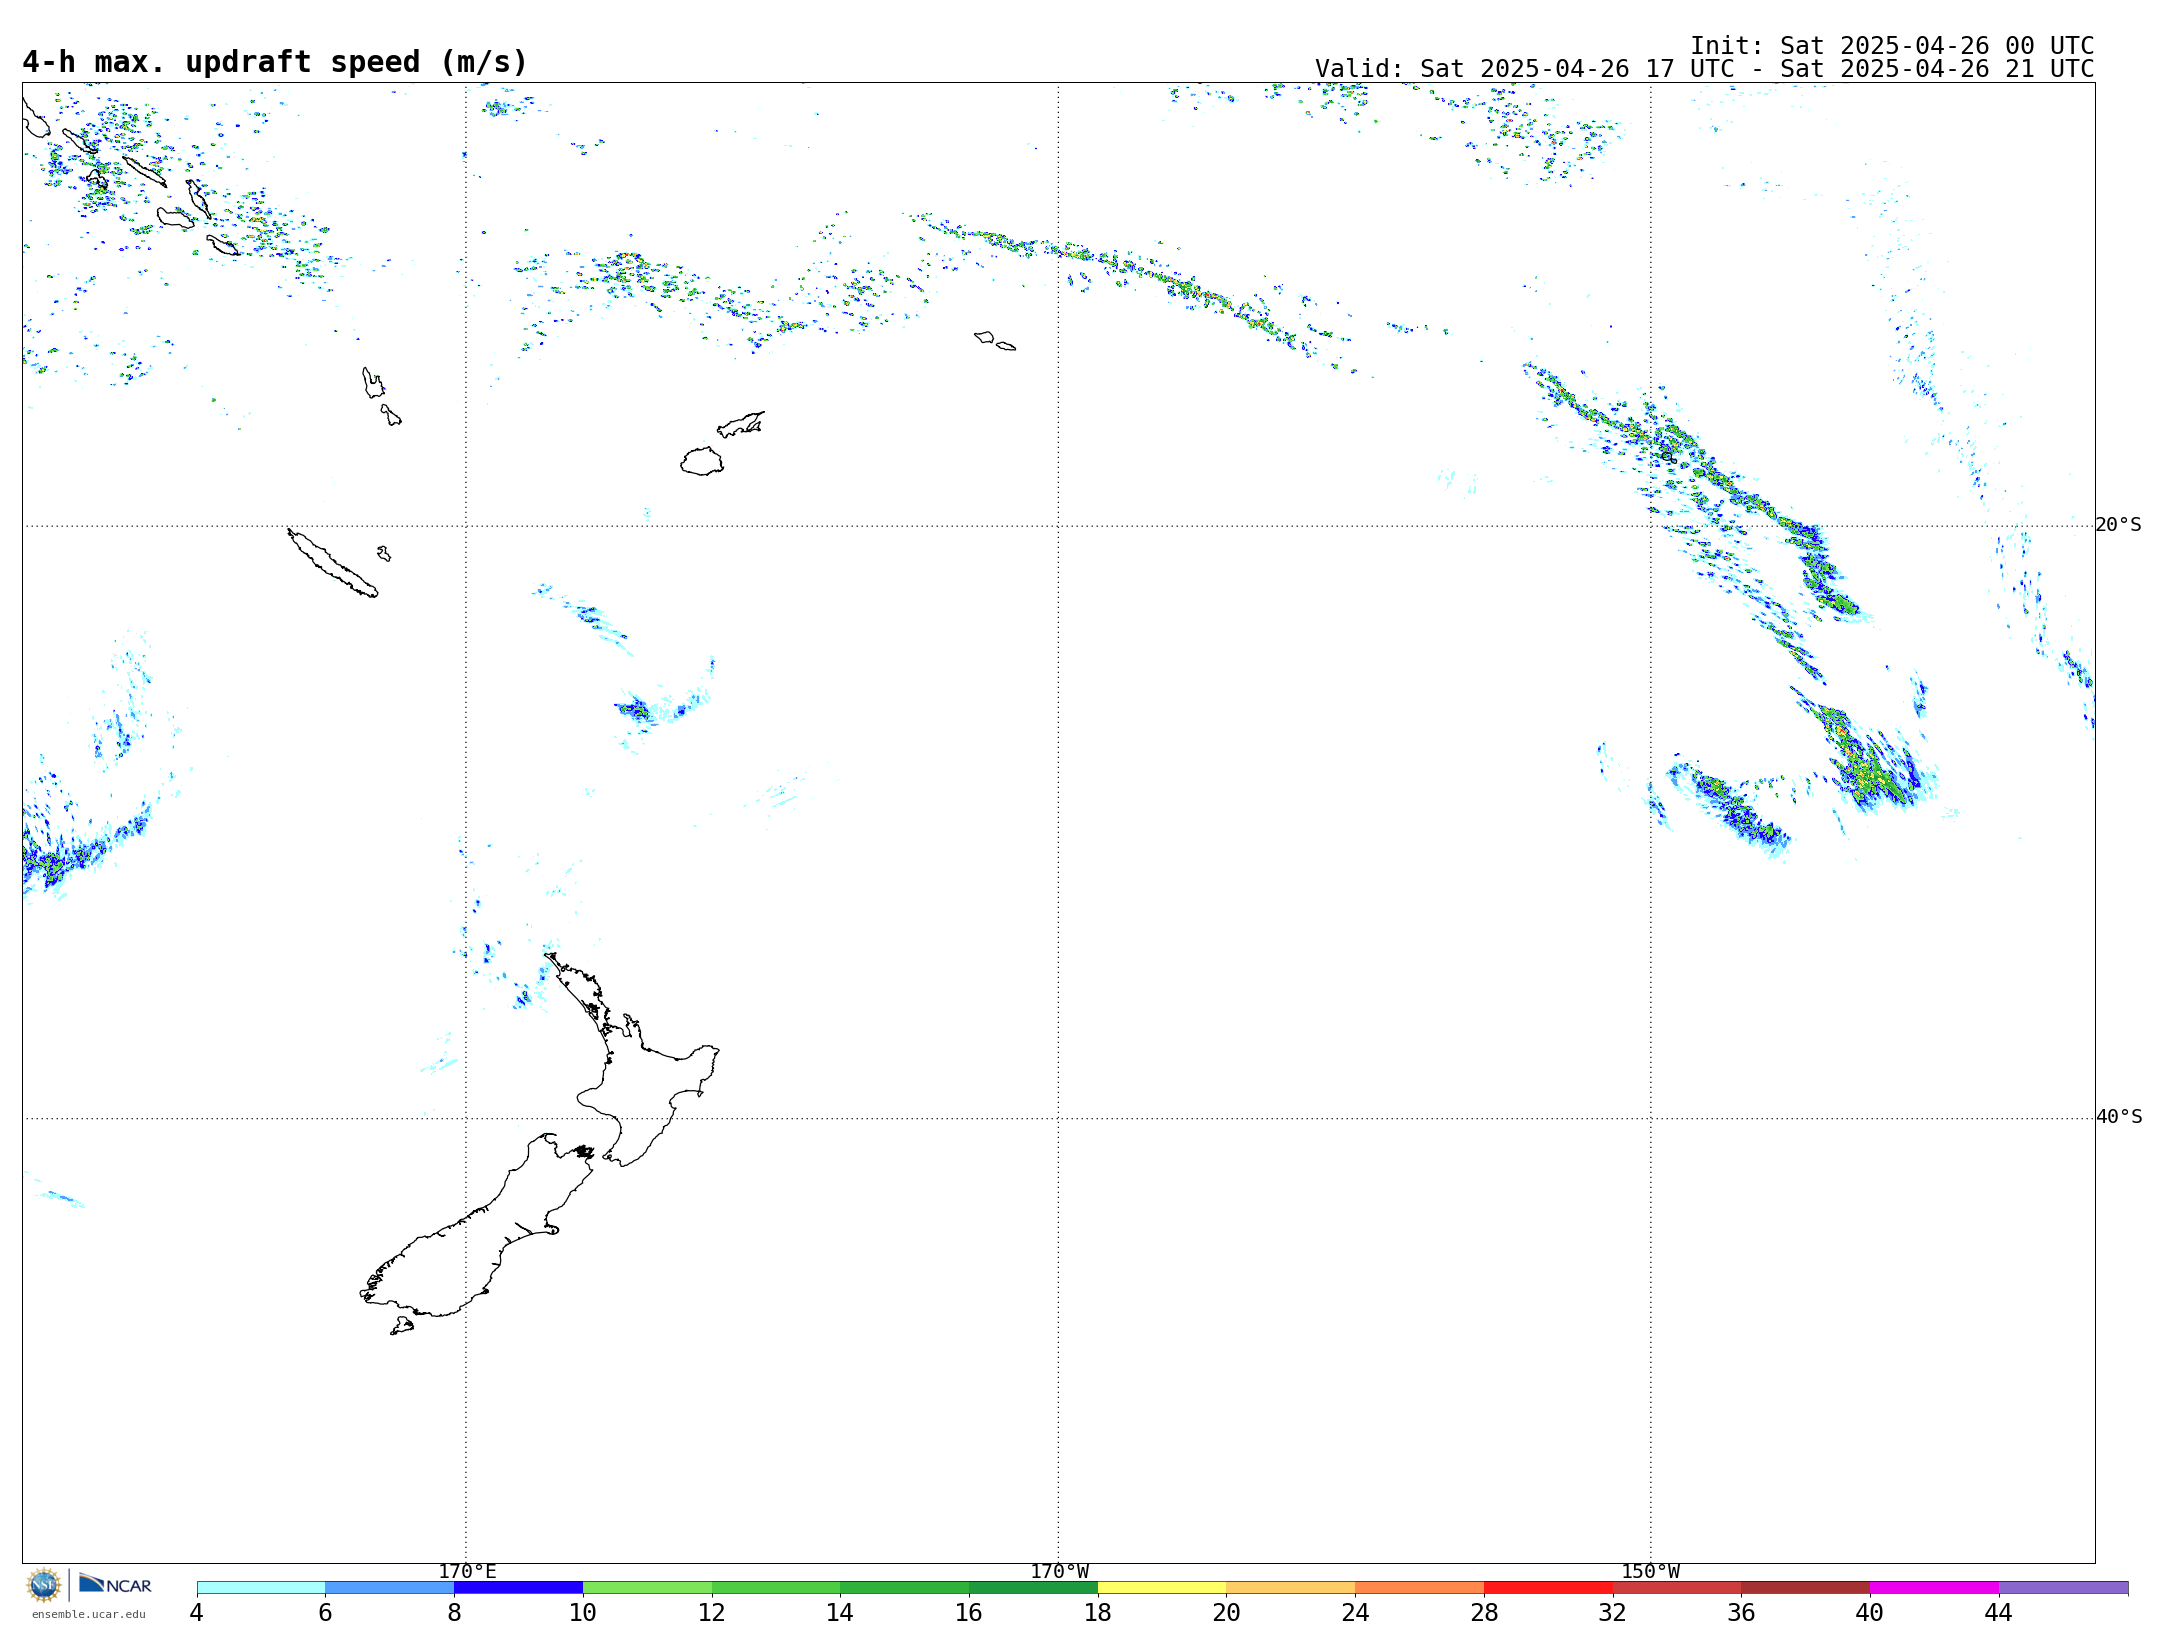Screen dimensions: 2160x1626
Task: Select the green 12-14 color swatch
Action: (x=776, y=1588)
